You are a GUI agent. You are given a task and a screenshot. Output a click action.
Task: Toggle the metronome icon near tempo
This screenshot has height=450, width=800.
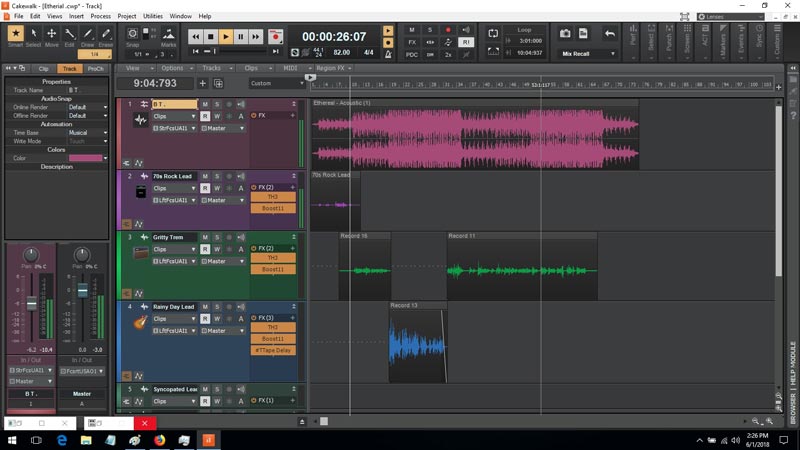388,54
